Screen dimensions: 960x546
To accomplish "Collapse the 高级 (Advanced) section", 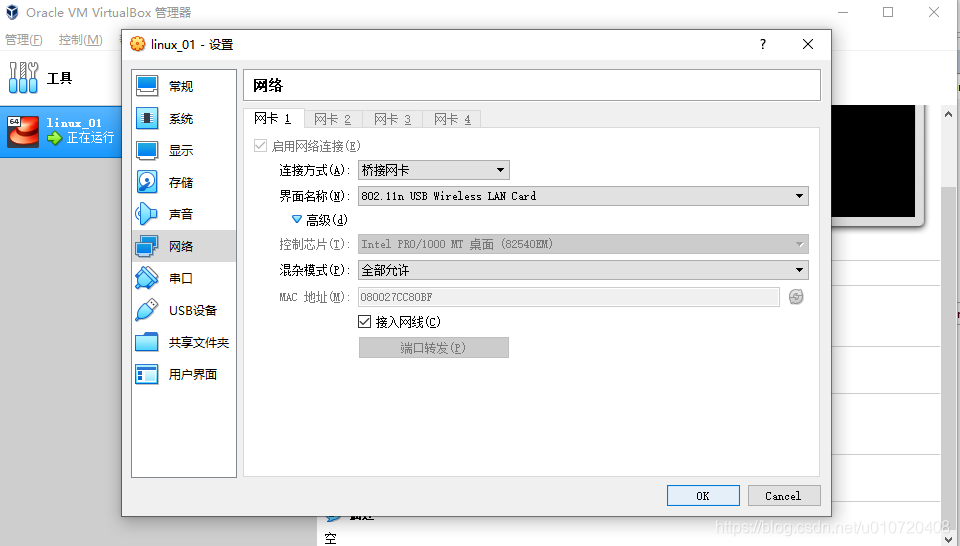I will (x=297, y=219).
